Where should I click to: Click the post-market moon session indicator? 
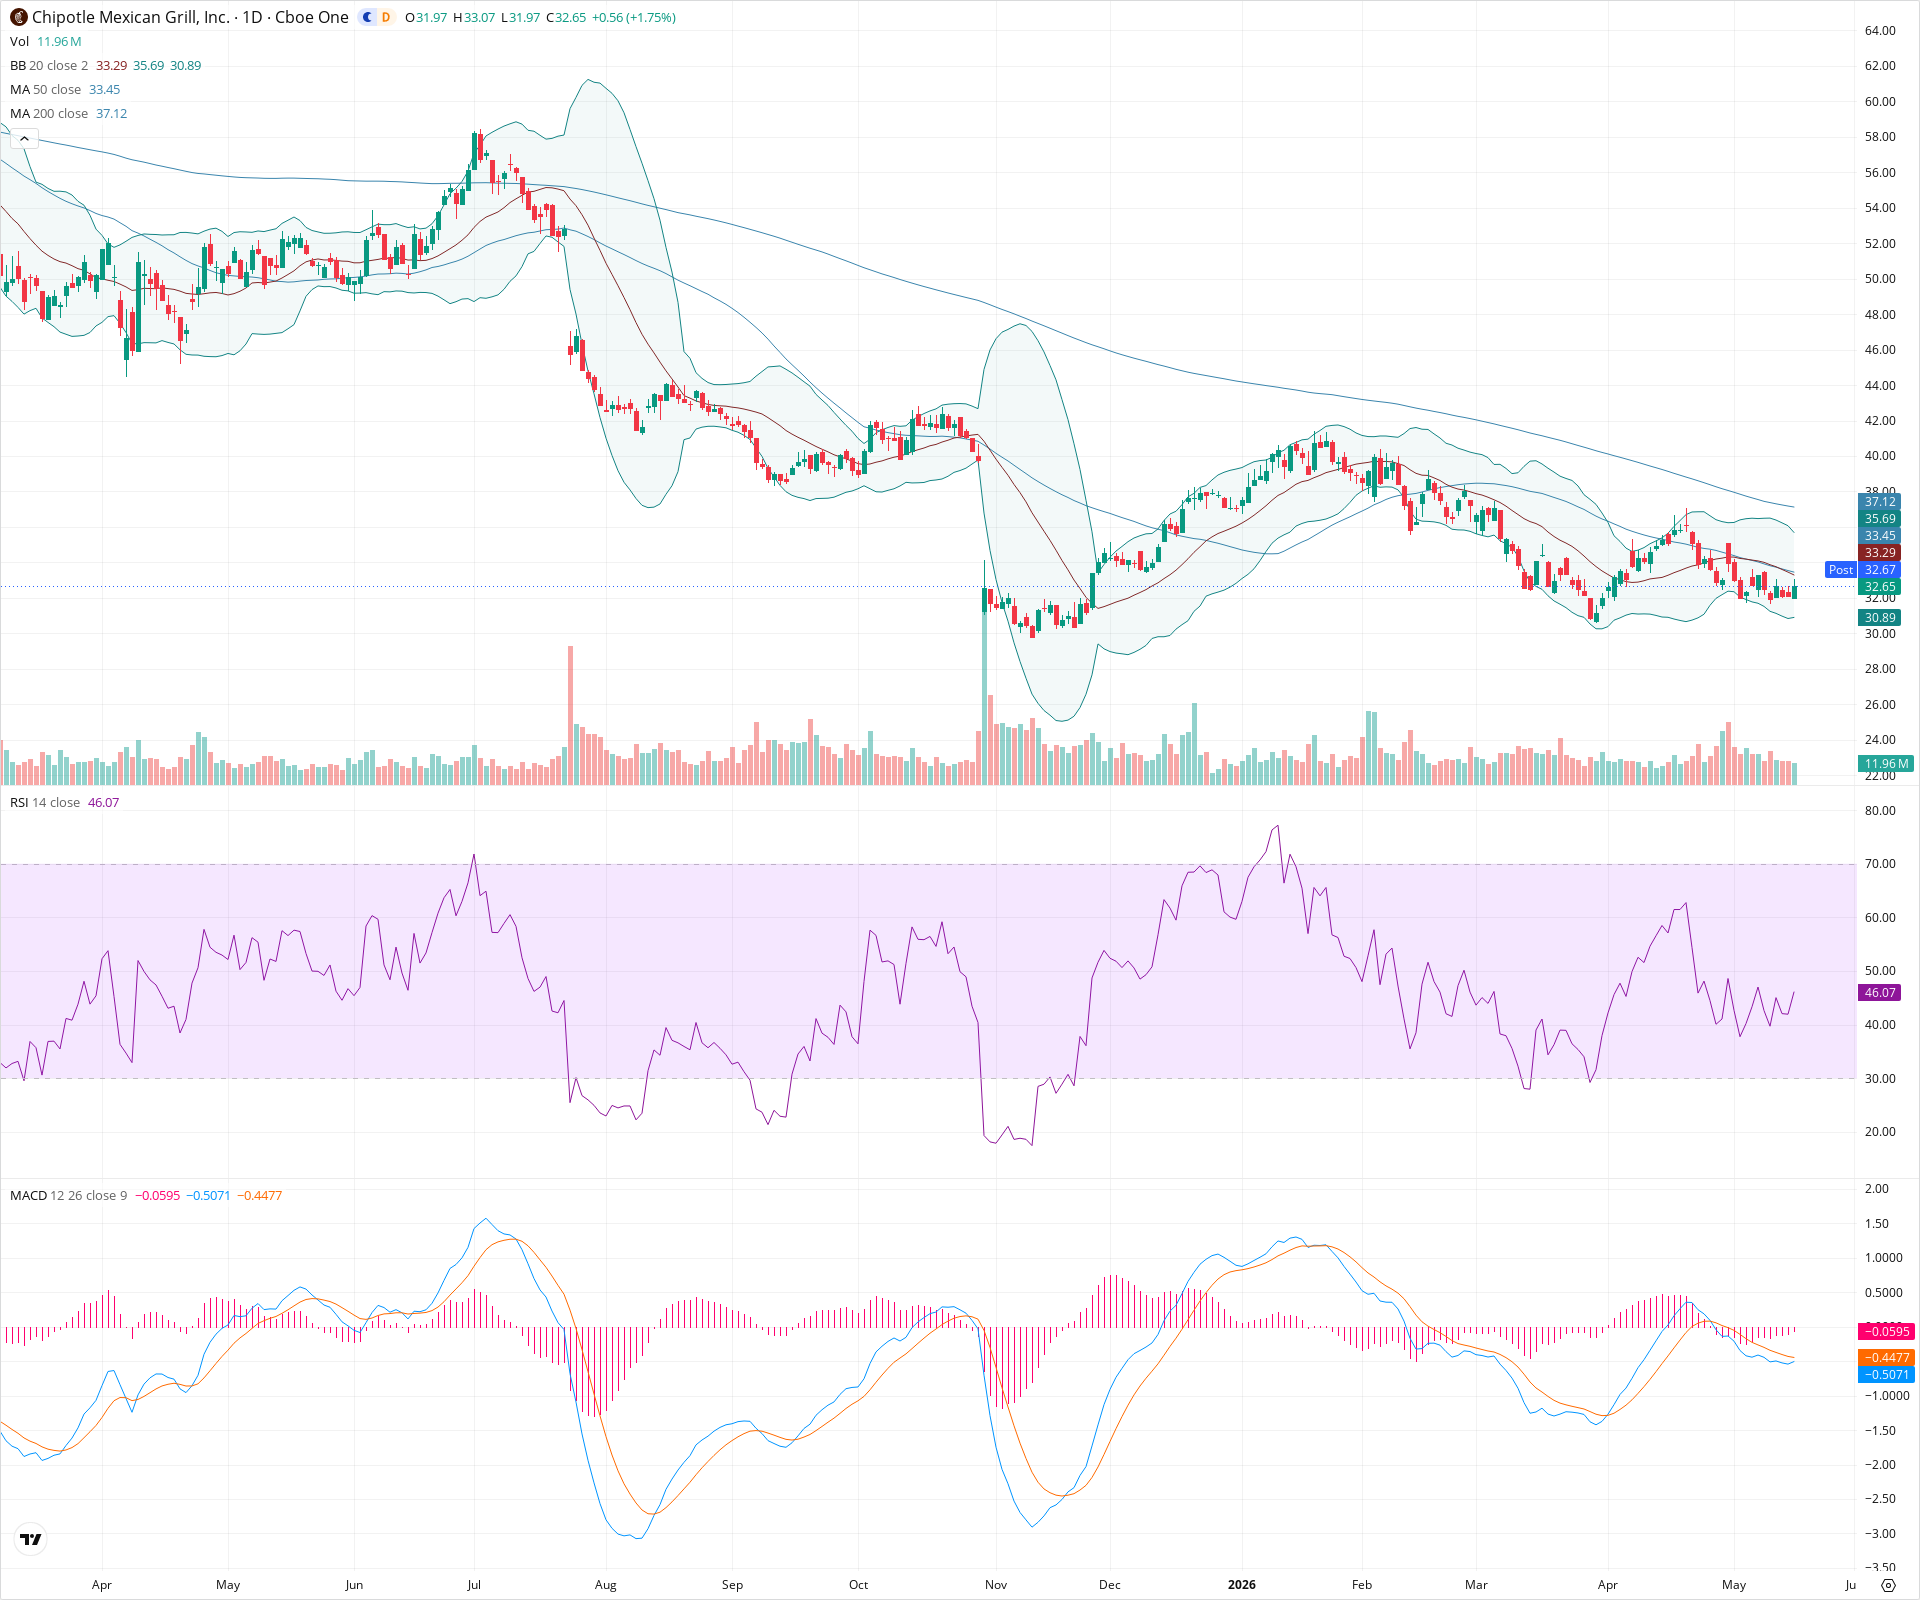367,17
